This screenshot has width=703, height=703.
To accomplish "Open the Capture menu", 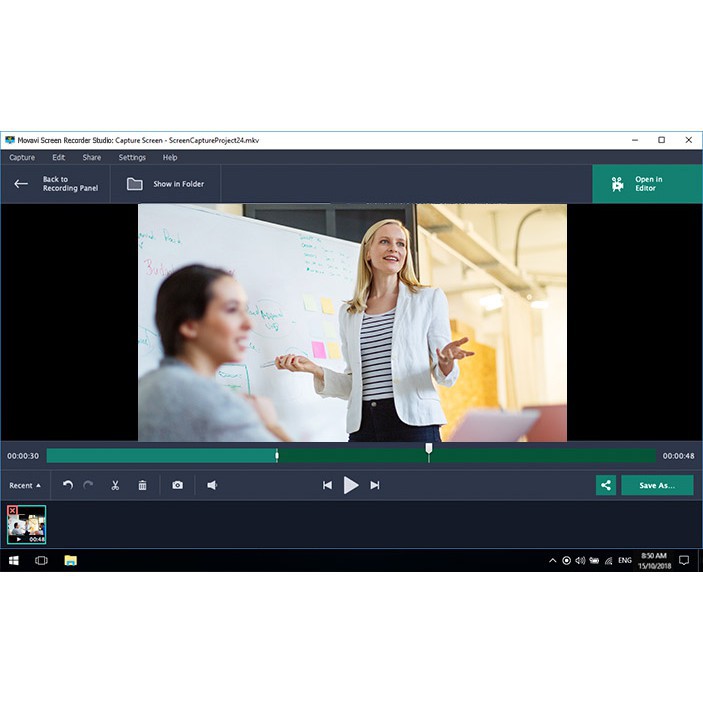I will pos(22,157).
